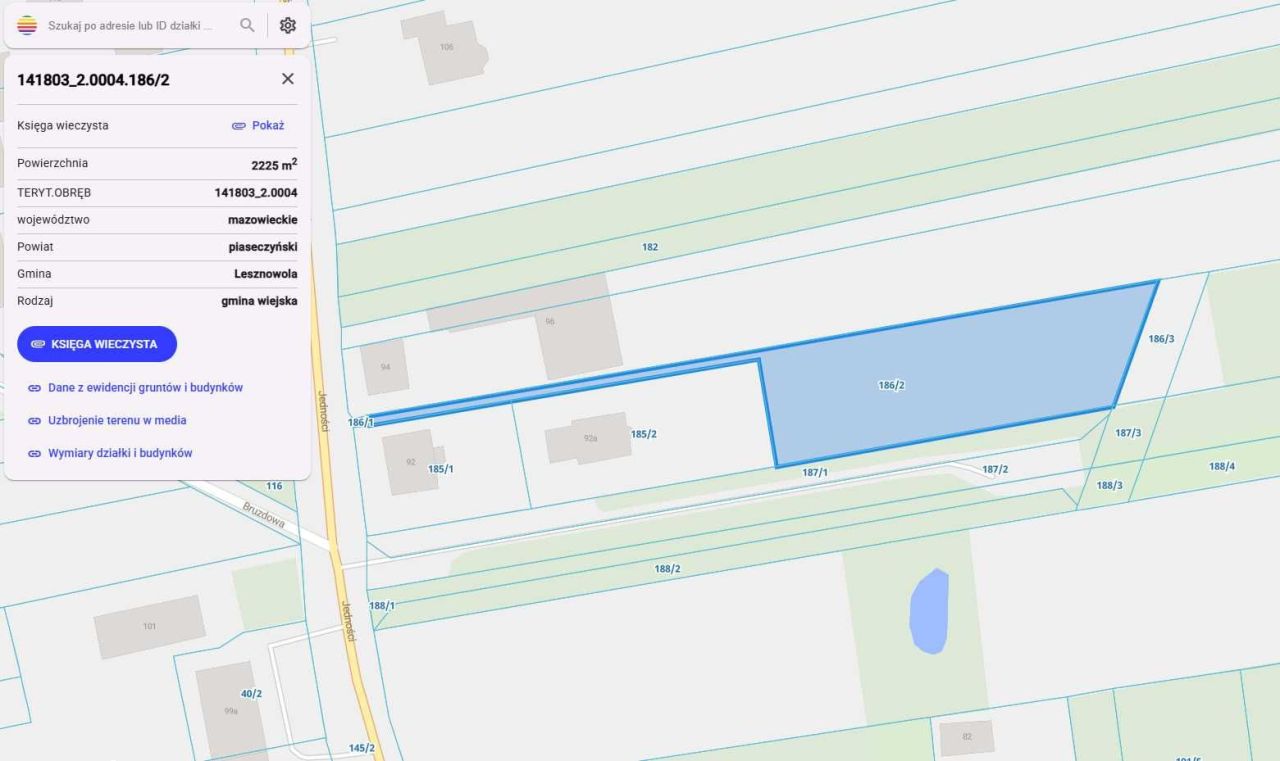Click parcel label 188/4 on map
This screenshot has height=761, width=1280.
point(1222,466)
